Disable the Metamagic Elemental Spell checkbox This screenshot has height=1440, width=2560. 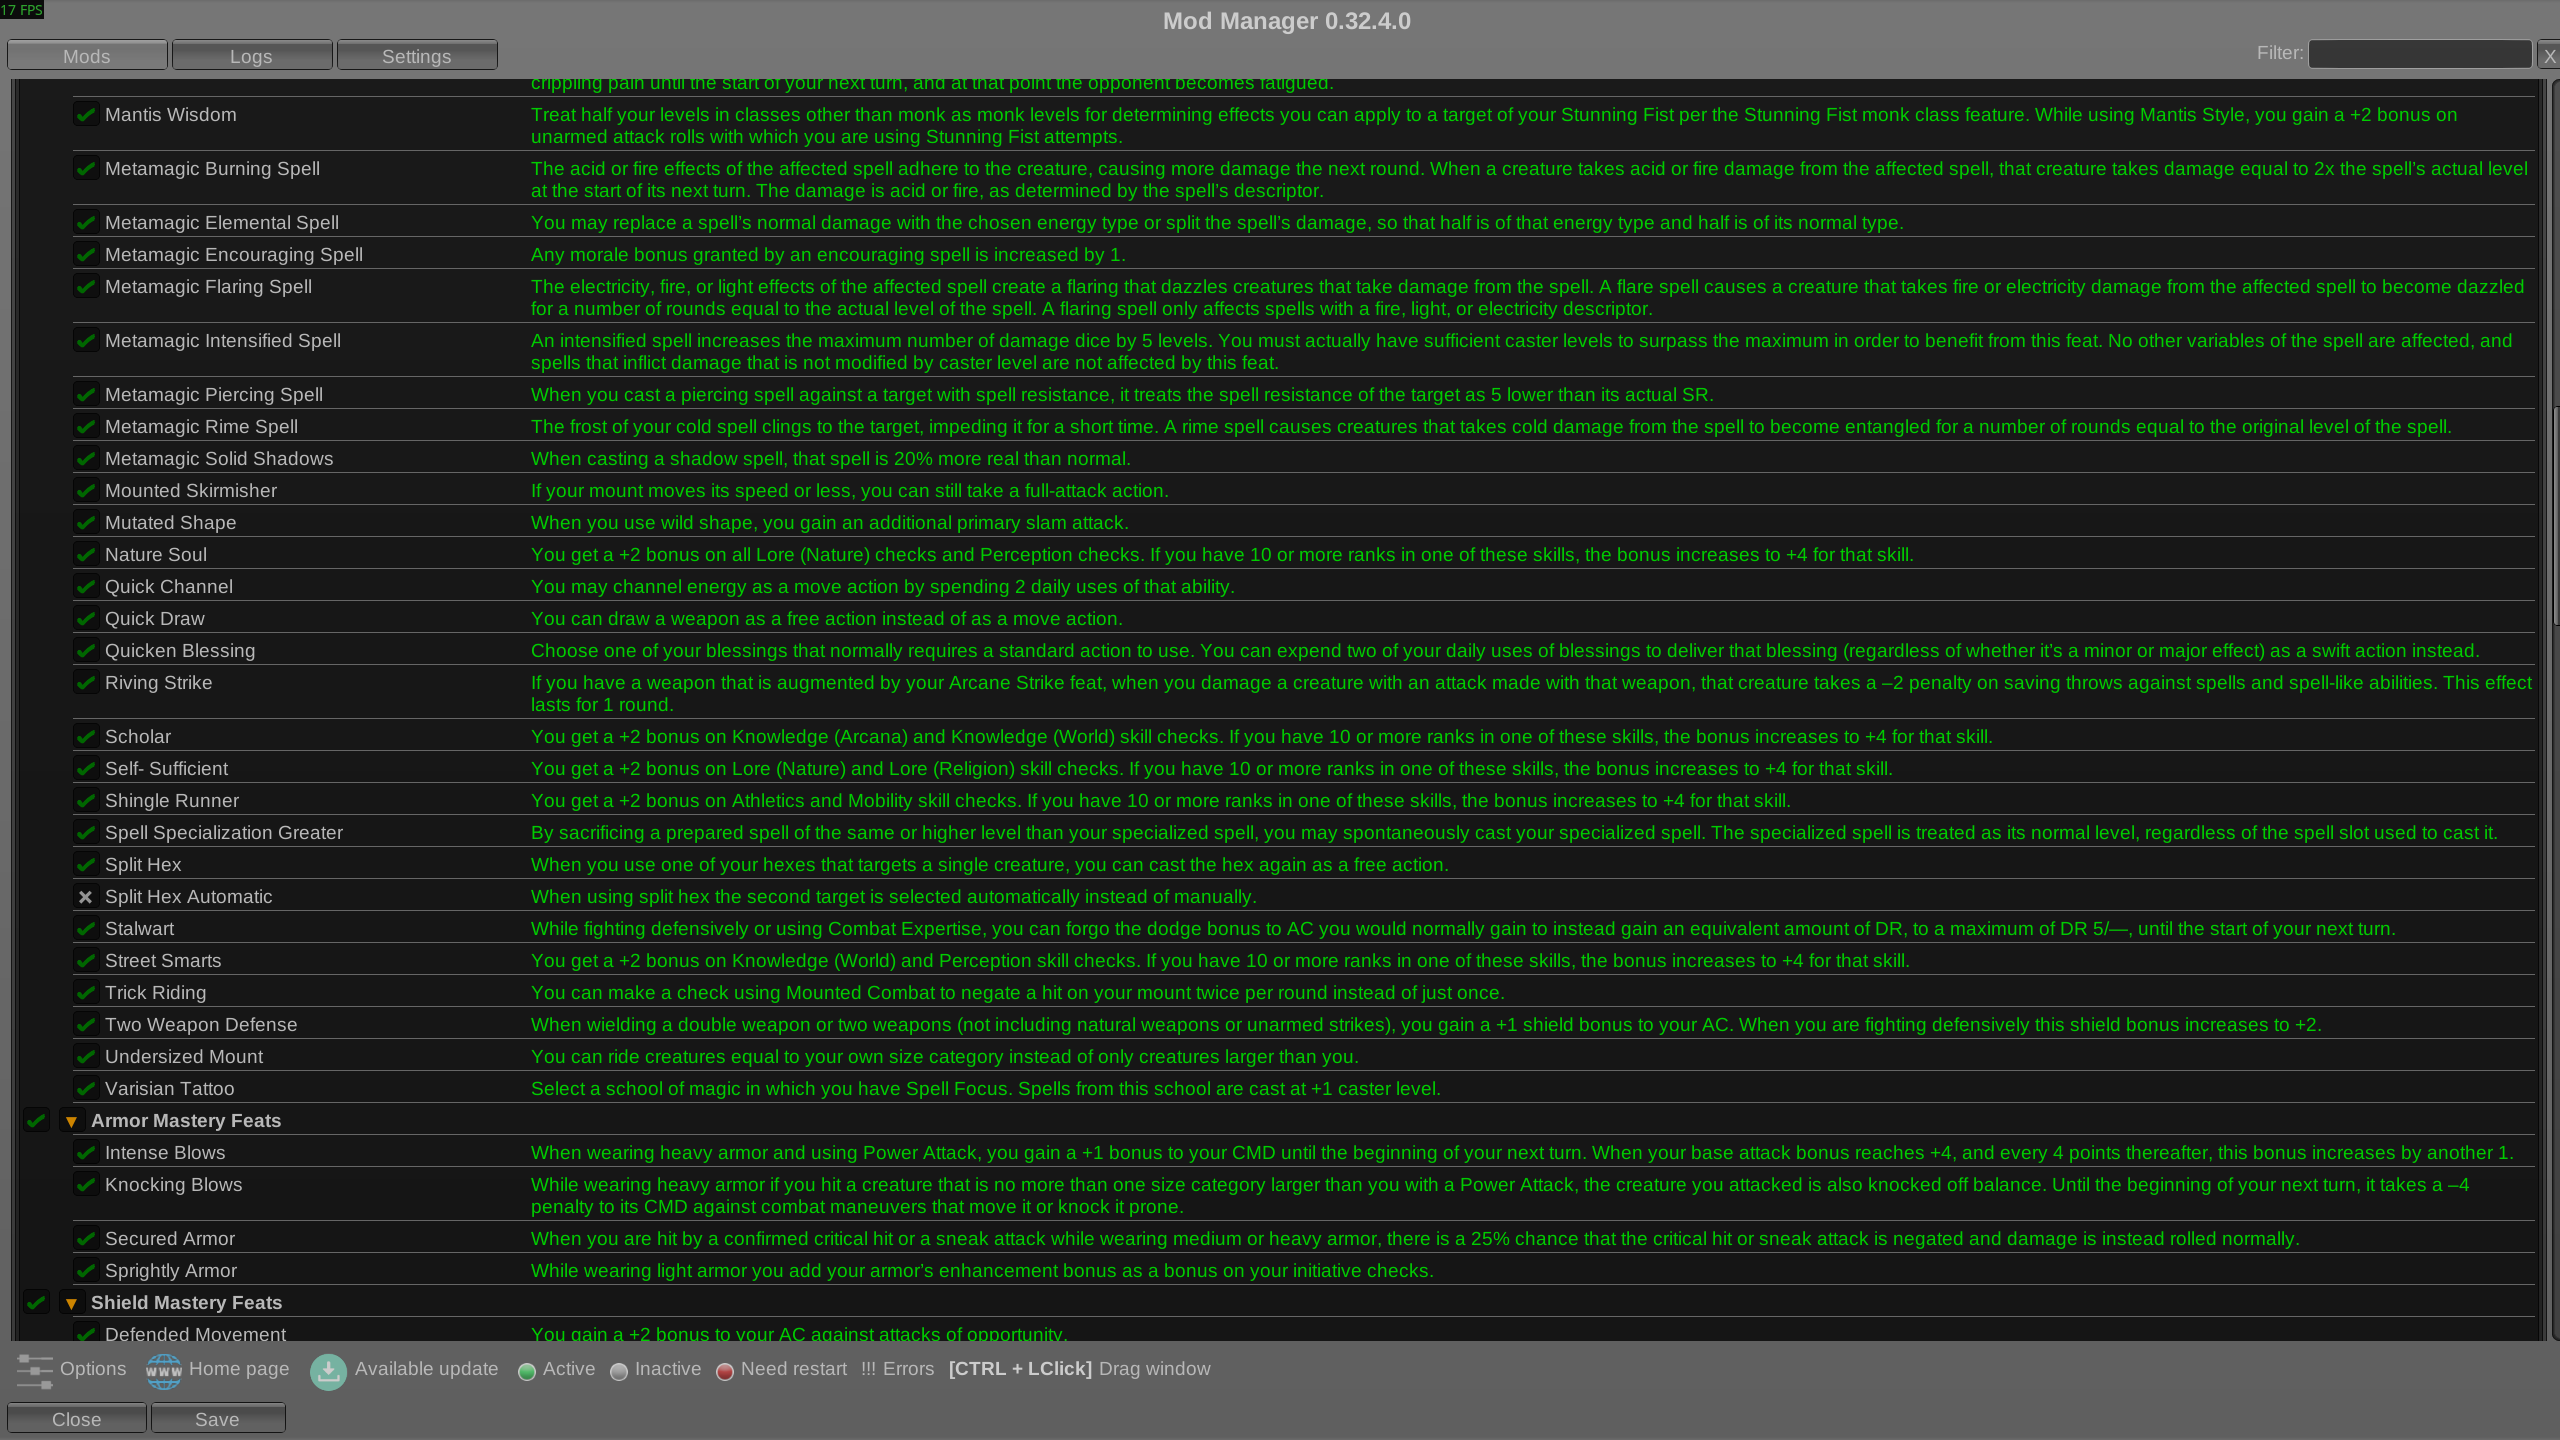pyautogui.click(x=86, y=223)
